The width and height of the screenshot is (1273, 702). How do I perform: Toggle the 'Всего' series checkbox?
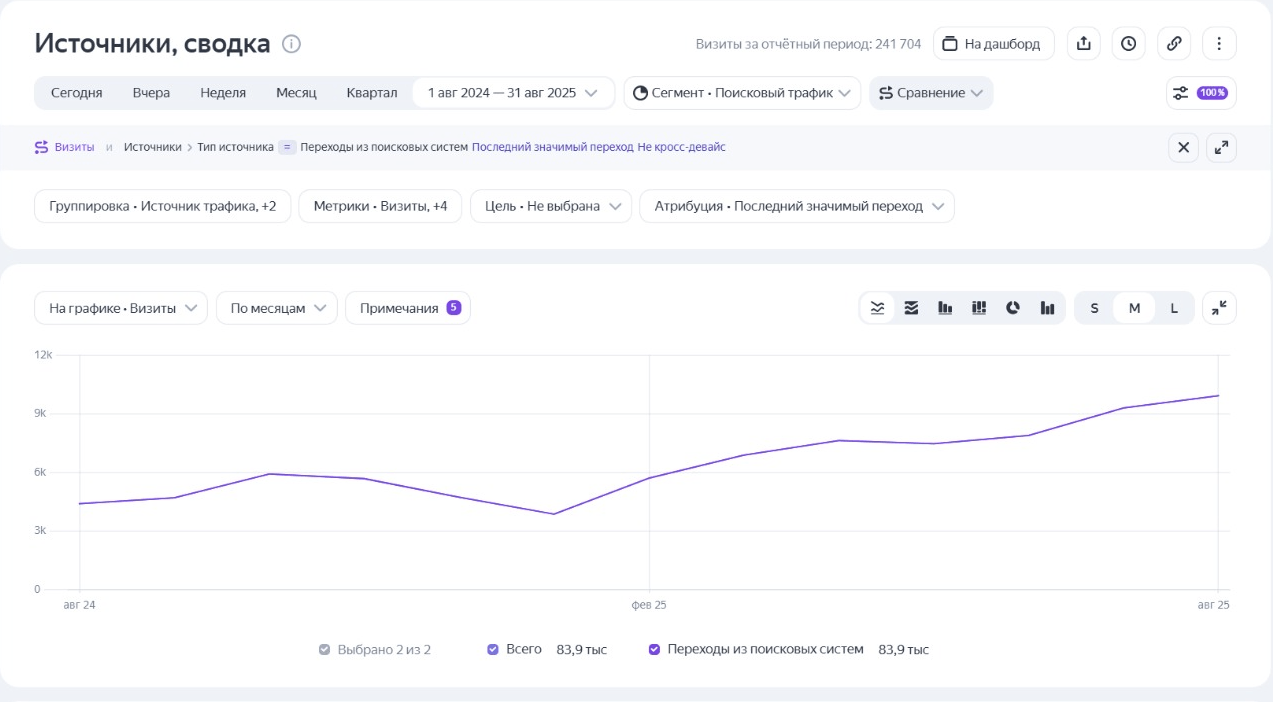click(x=493, y=650)
